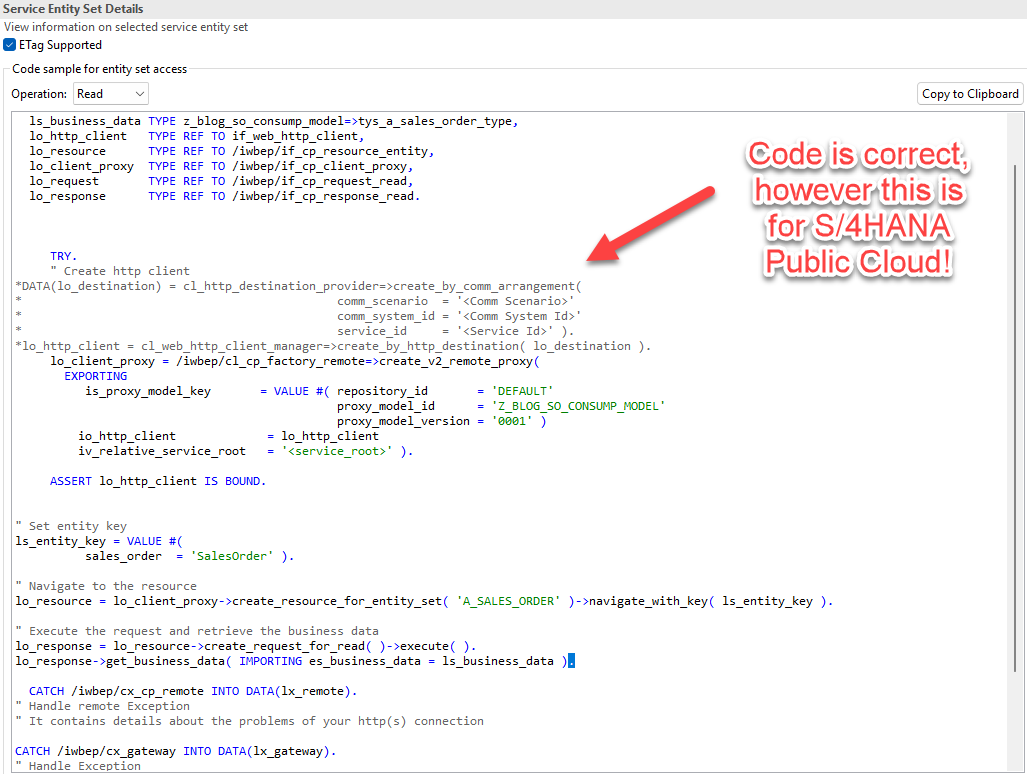Click the ASSERT lo_http_client IS BOUND line
This screenshot has height=774, width=1027.
point(158,481)
